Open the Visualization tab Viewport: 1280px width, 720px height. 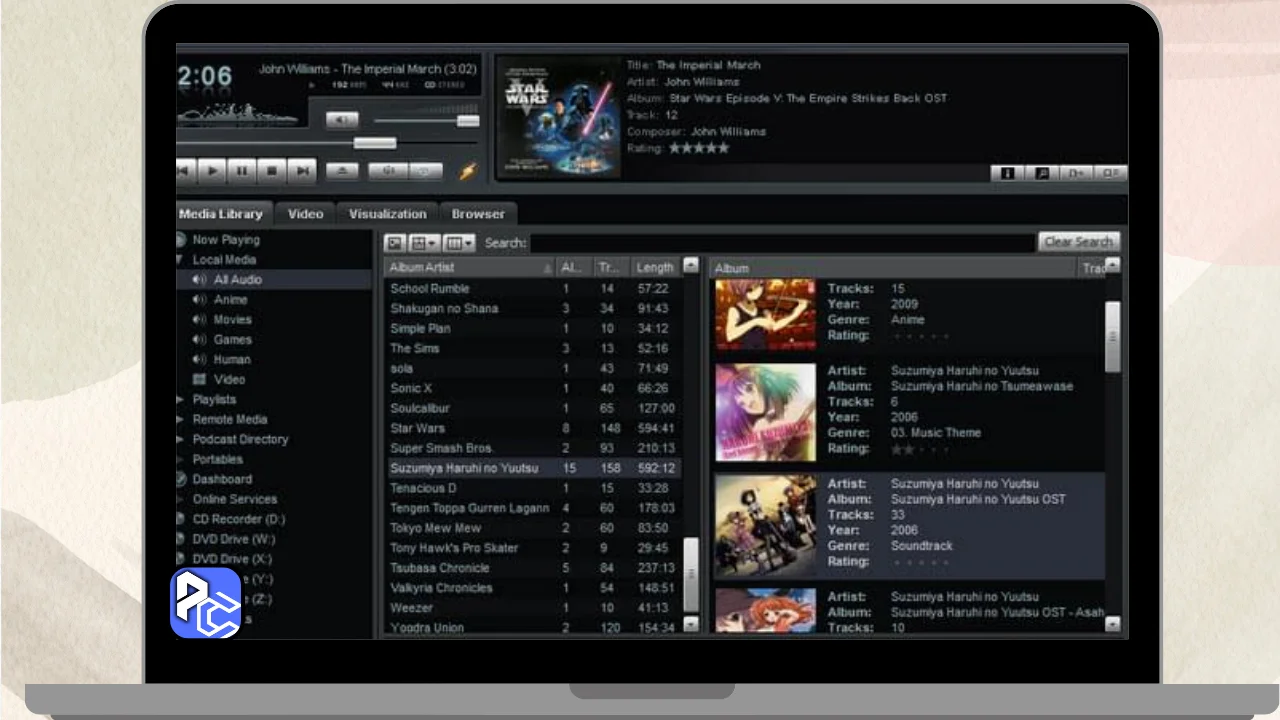point(387,214)
